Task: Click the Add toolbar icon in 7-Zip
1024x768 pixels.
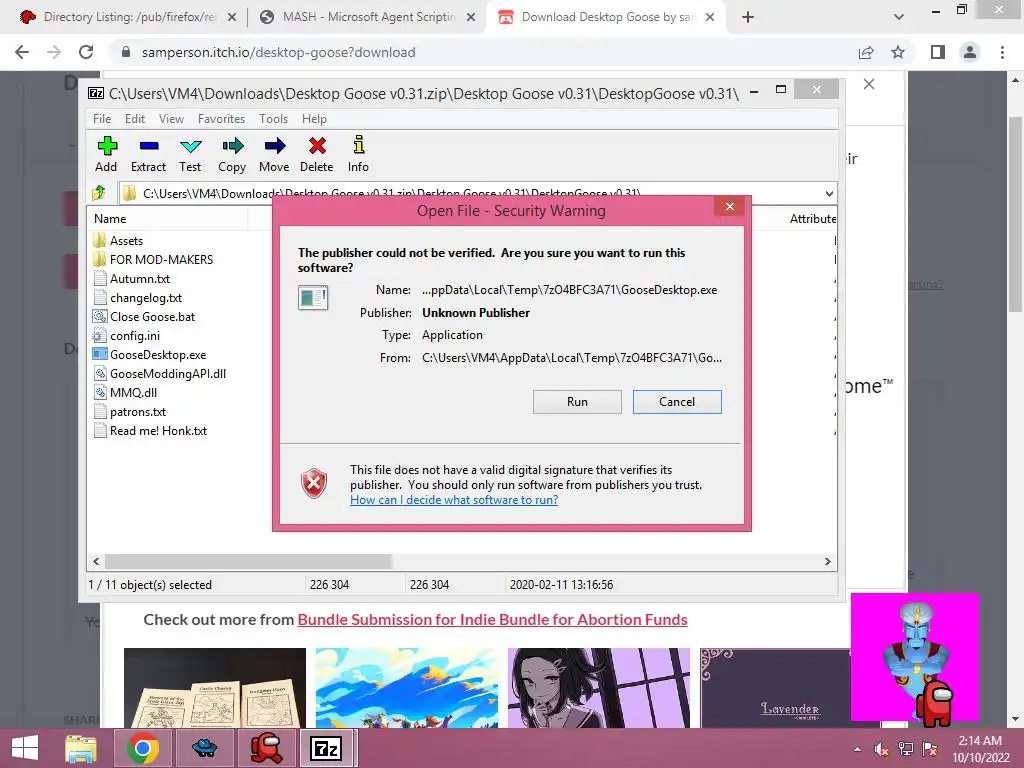Action: click(x=106, y=154)
